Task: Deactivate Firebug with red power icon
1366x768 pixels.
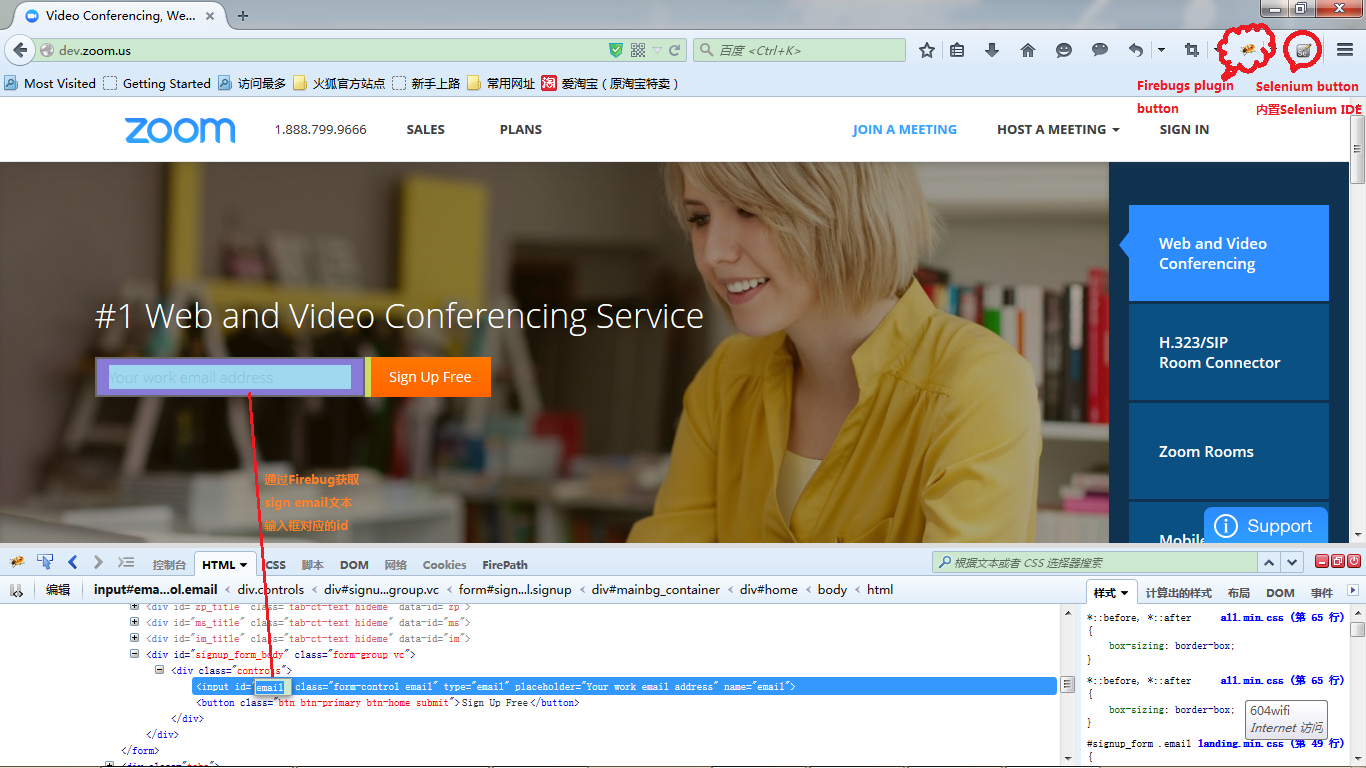Action: (x=1354, y=562)
